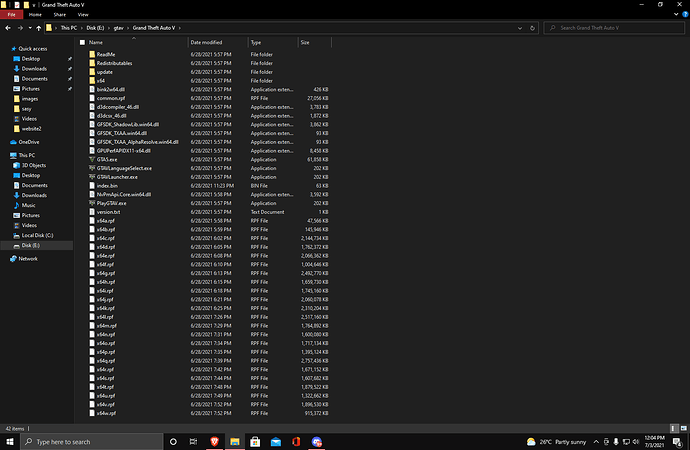Select the GTAVLauncher.exe icon
The image size is (690, 450).
tap(92, 176)
